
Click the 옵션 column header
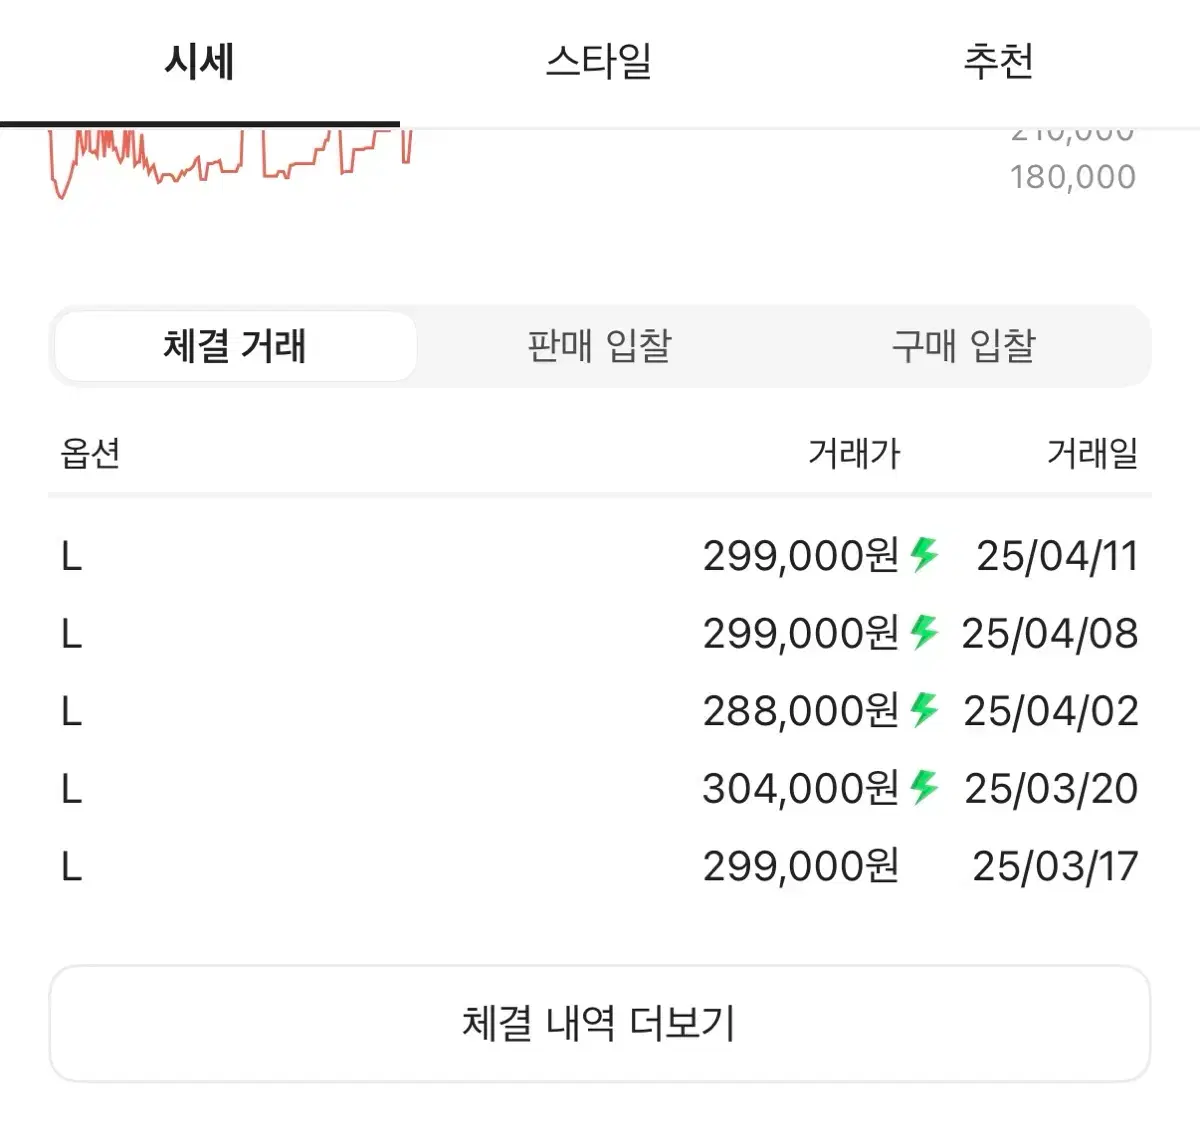pos(90,454)
